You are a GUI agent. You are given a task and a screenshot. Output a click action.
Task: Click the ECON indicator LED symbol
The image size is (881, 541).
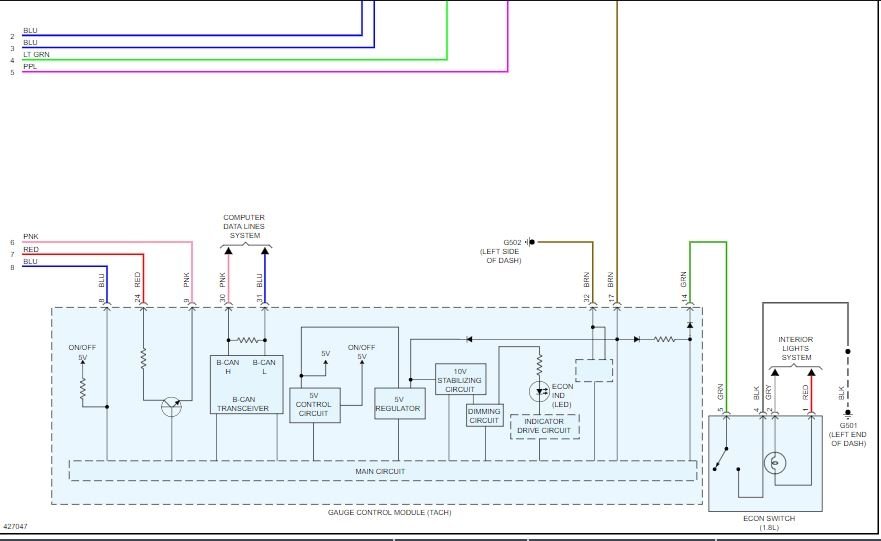tap(539, 391)
